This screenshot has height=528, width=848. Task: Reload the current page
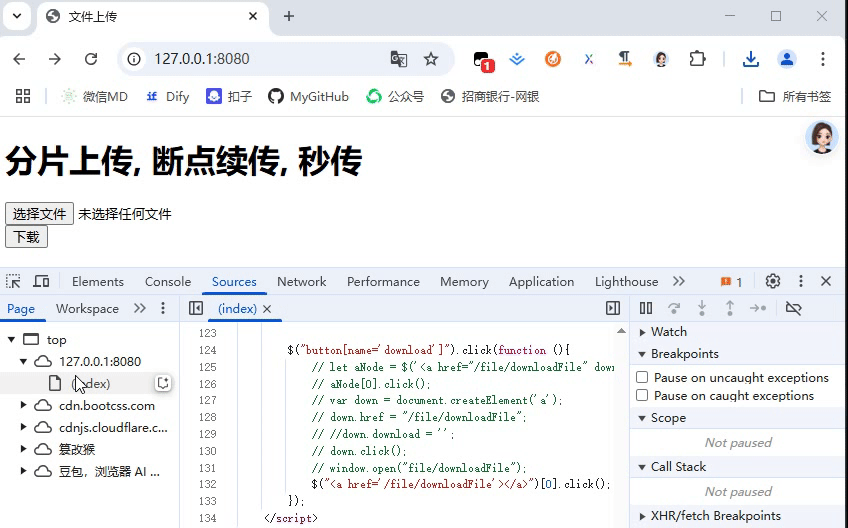[x=91, y=58]
